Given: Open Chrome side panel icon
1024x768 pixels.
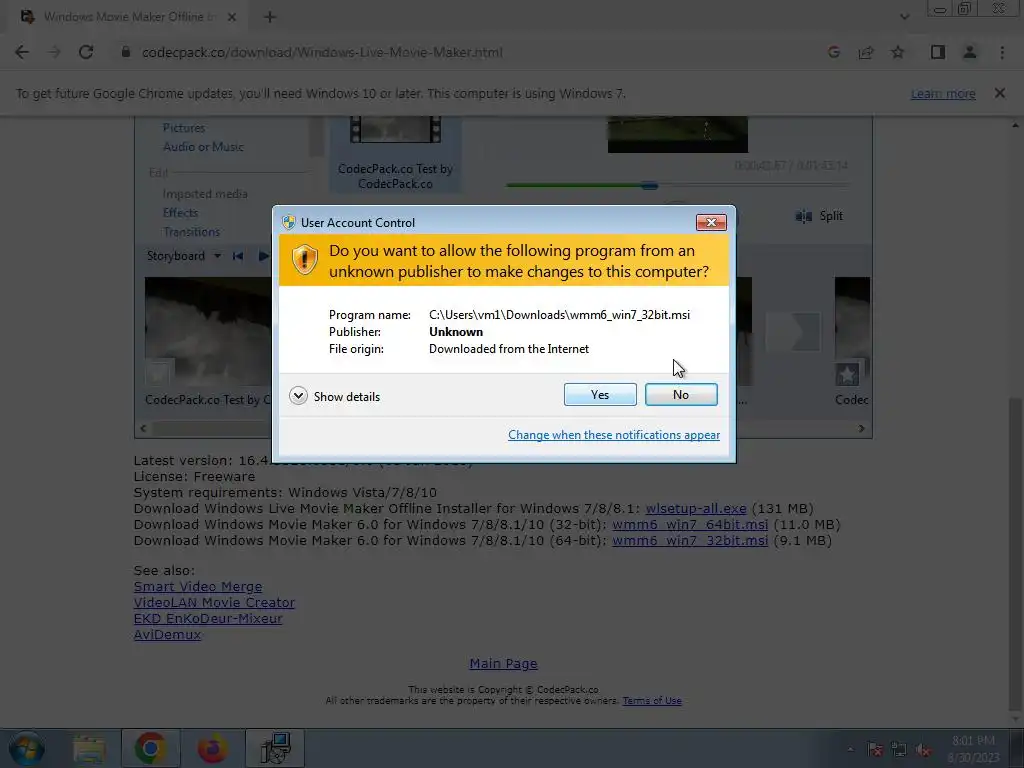Looking at the screenshot, I should (938, 52).
